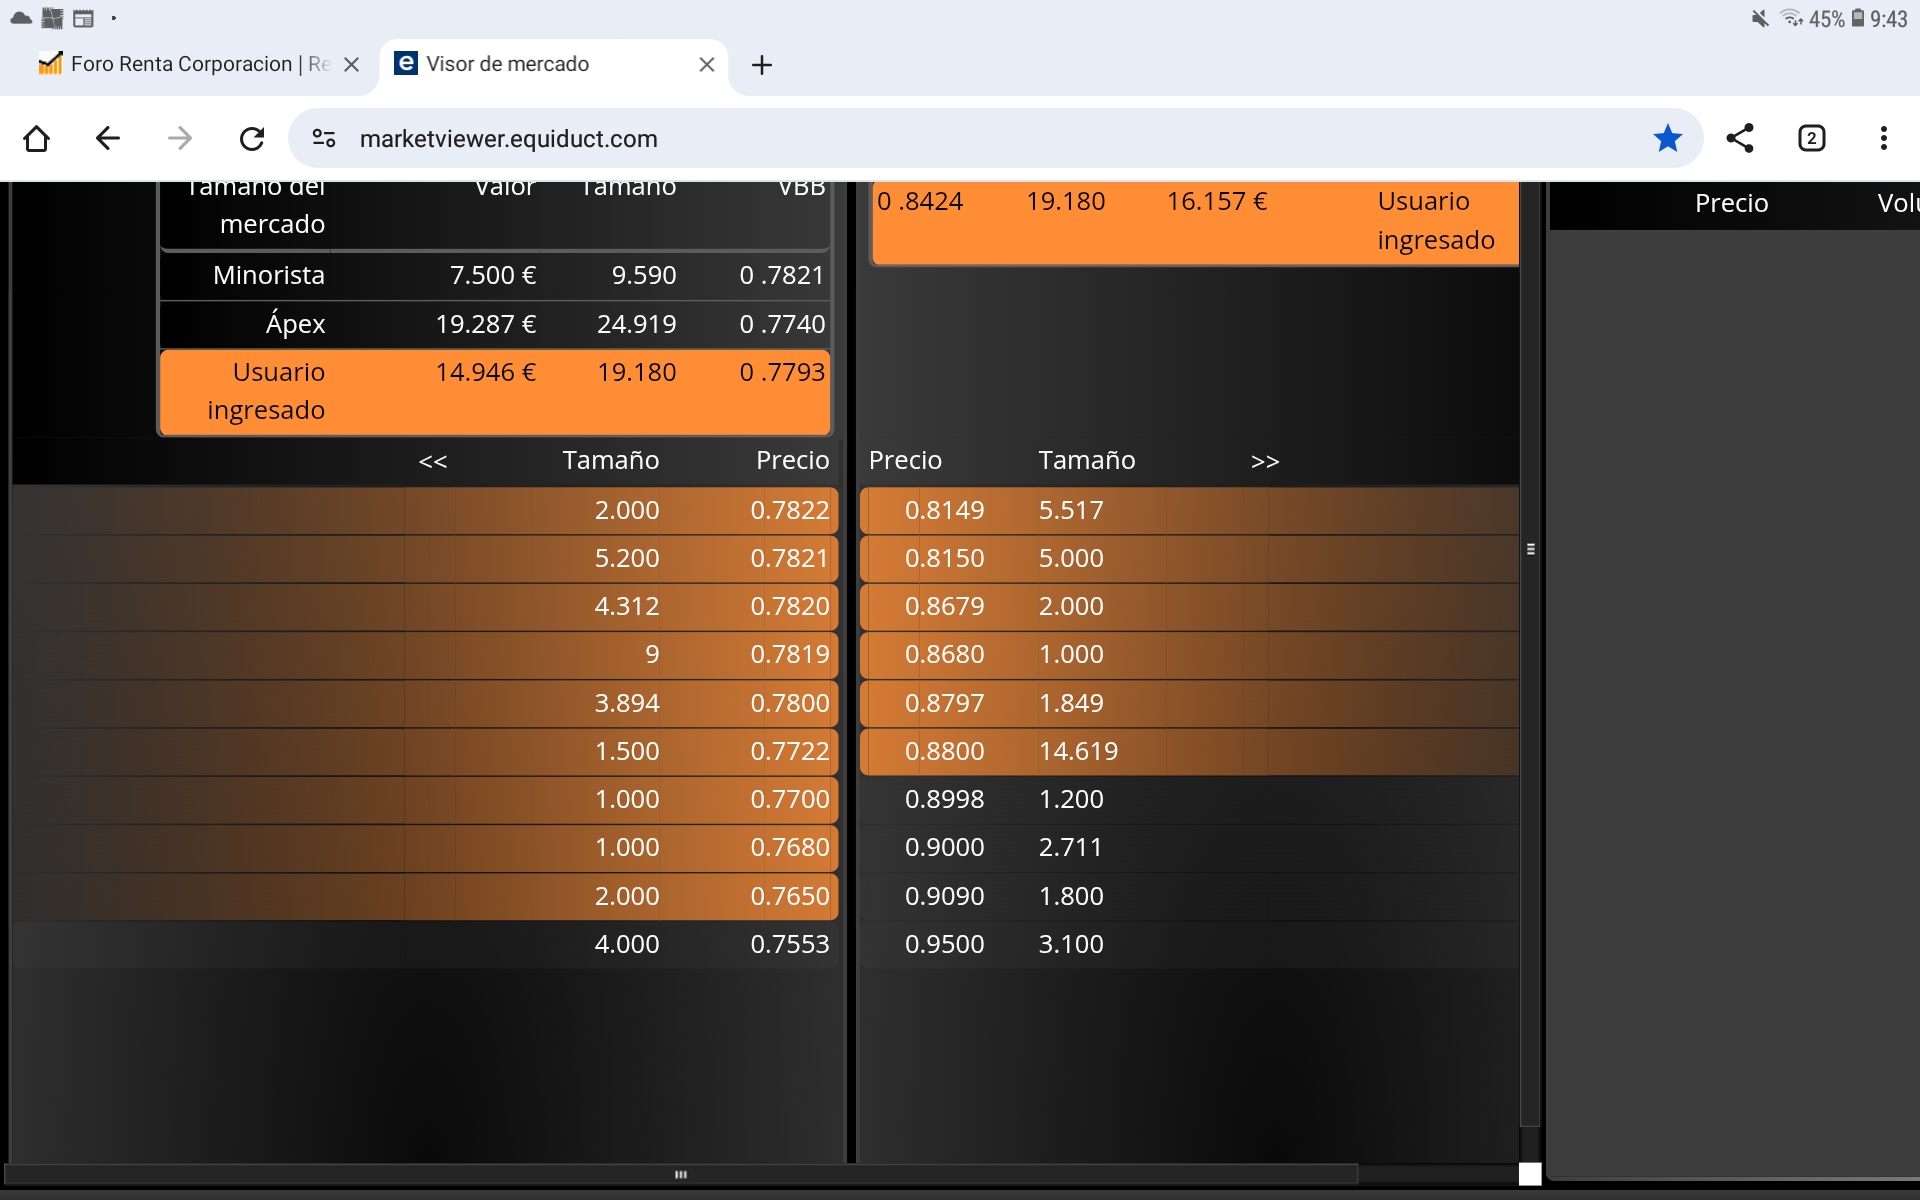Open the tab switcher showing 2
The image size is (1920, 1200).
point(1811,138)
